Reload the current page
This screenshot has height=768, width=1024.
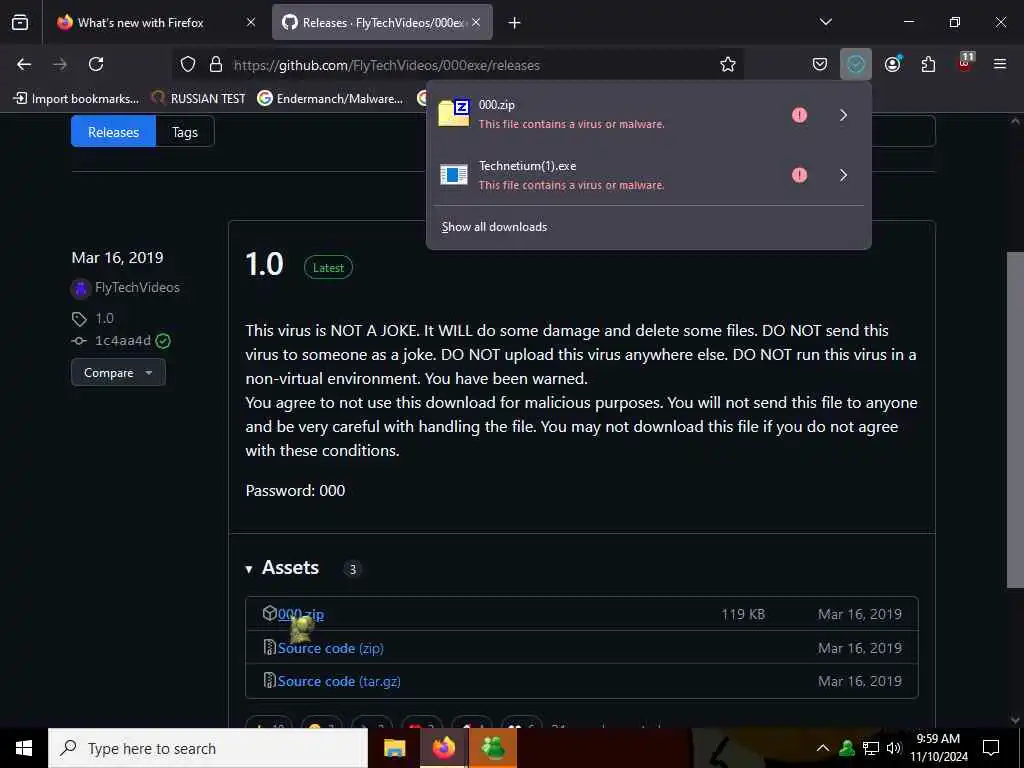click(96, 64)
